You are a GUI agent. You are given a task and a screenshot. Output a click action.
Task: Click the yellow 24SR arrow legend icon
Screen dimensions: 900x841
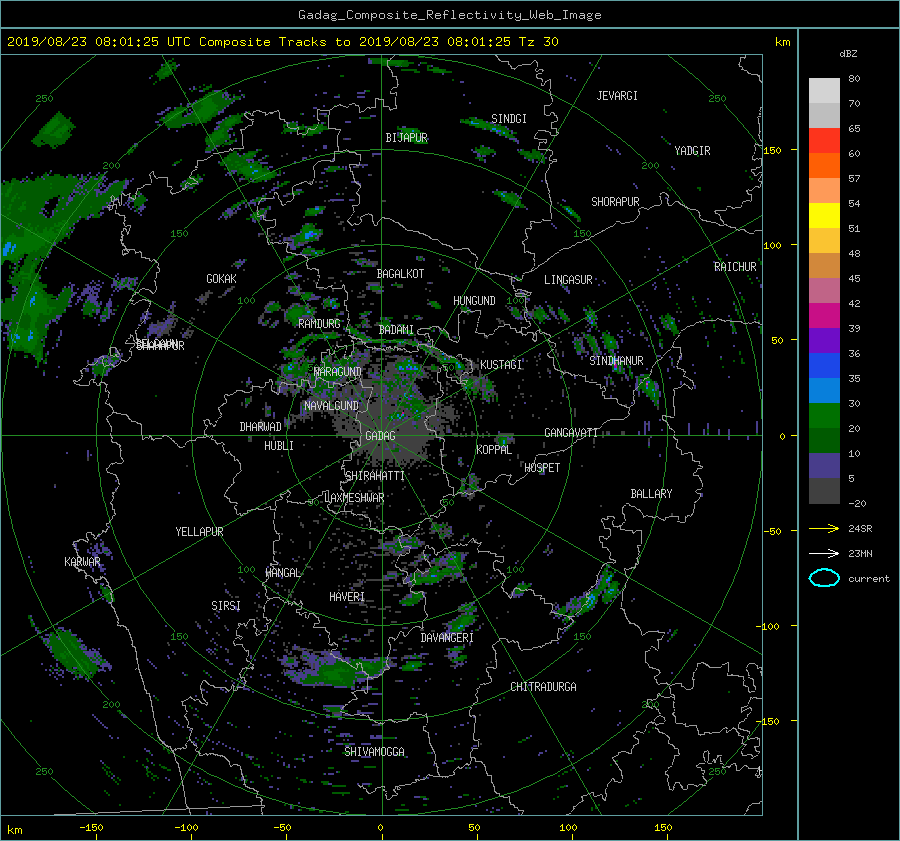(x=824, y=529)
